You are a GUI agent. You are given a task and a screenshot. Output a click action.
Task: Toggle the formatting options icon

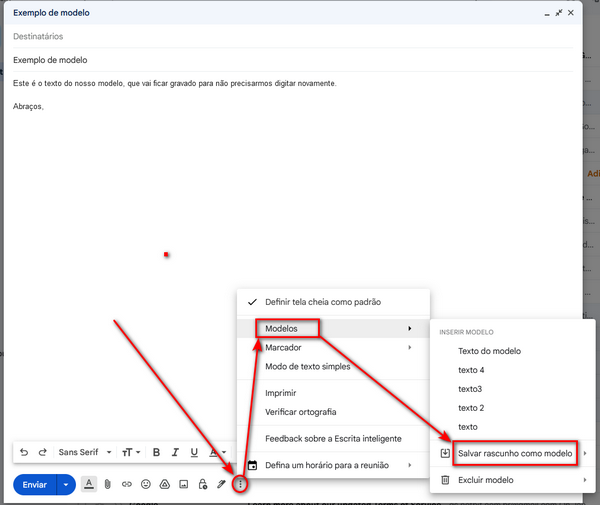coord(89,484)
